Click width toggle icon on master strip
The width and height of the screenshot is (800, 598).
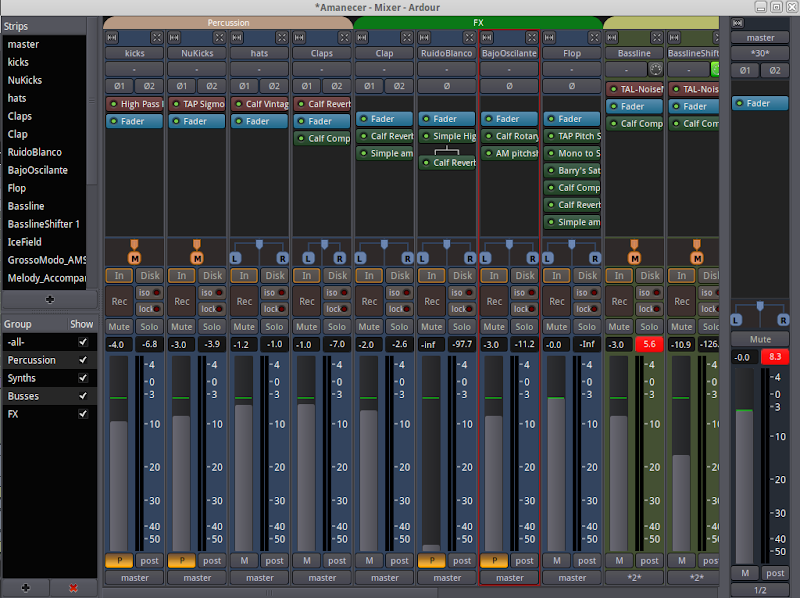pos(737,23)
